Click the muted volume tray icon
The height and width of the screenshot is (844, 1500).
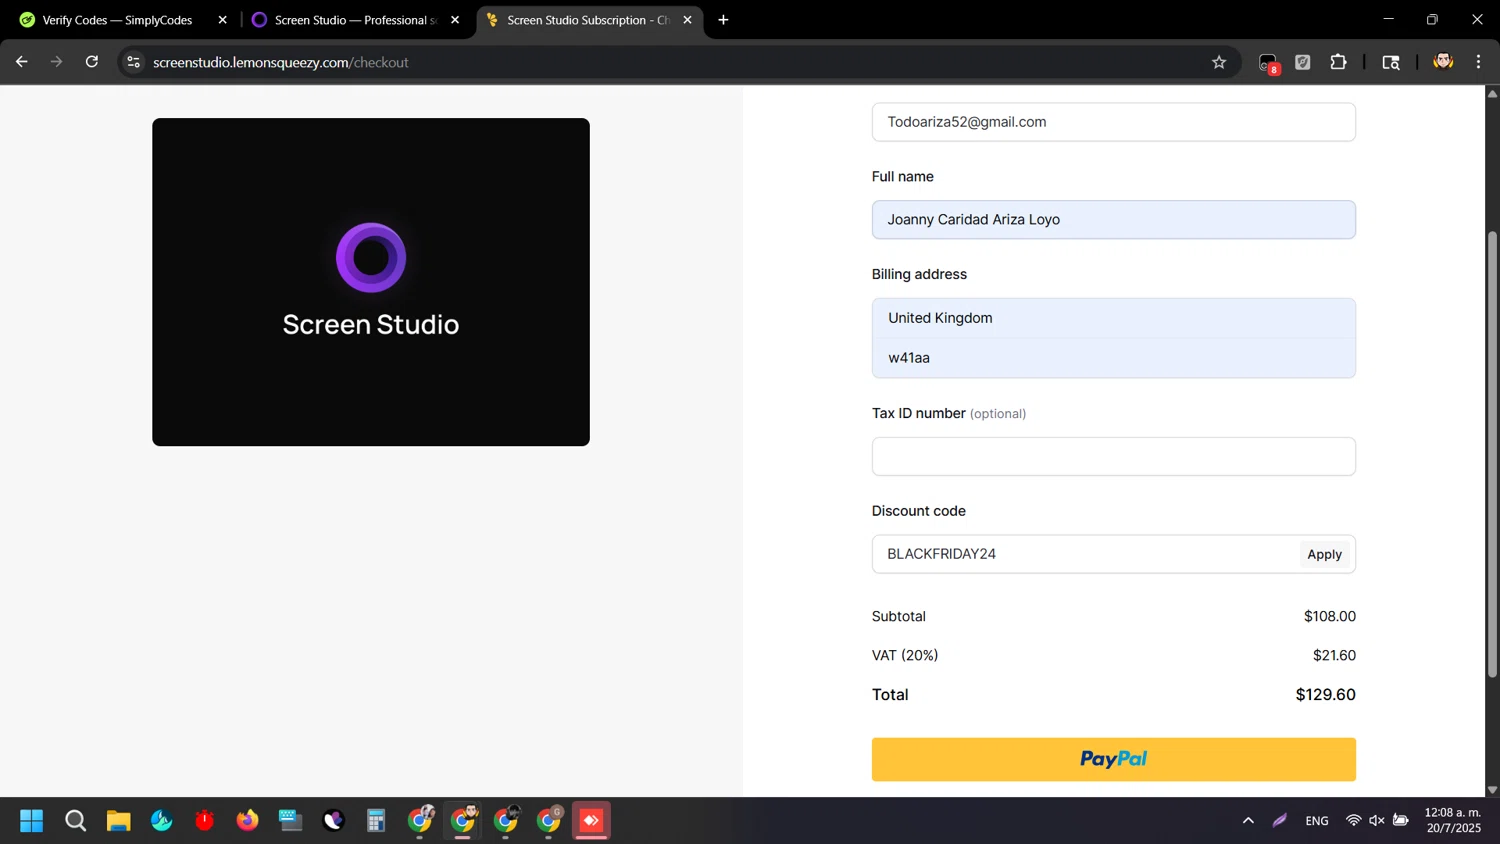(x=1377, y=821)
